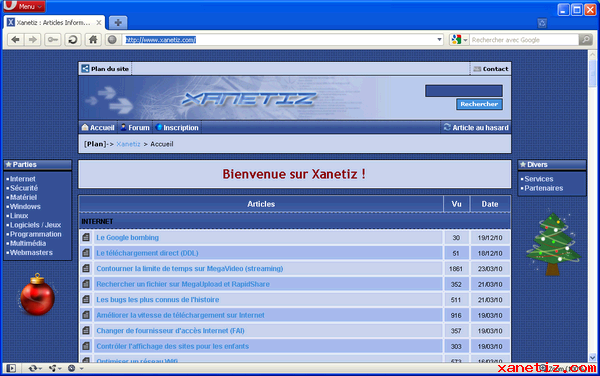The image size is (600, 376).
Task: Open the Webmasters category
Action: click(x=31, y=252)
